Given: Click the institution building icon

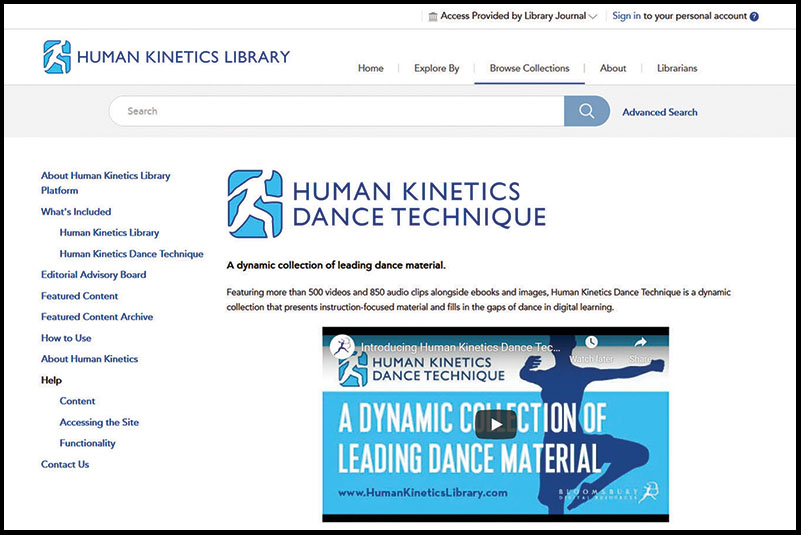Looking at the screenshot, I should pos(433,17).
